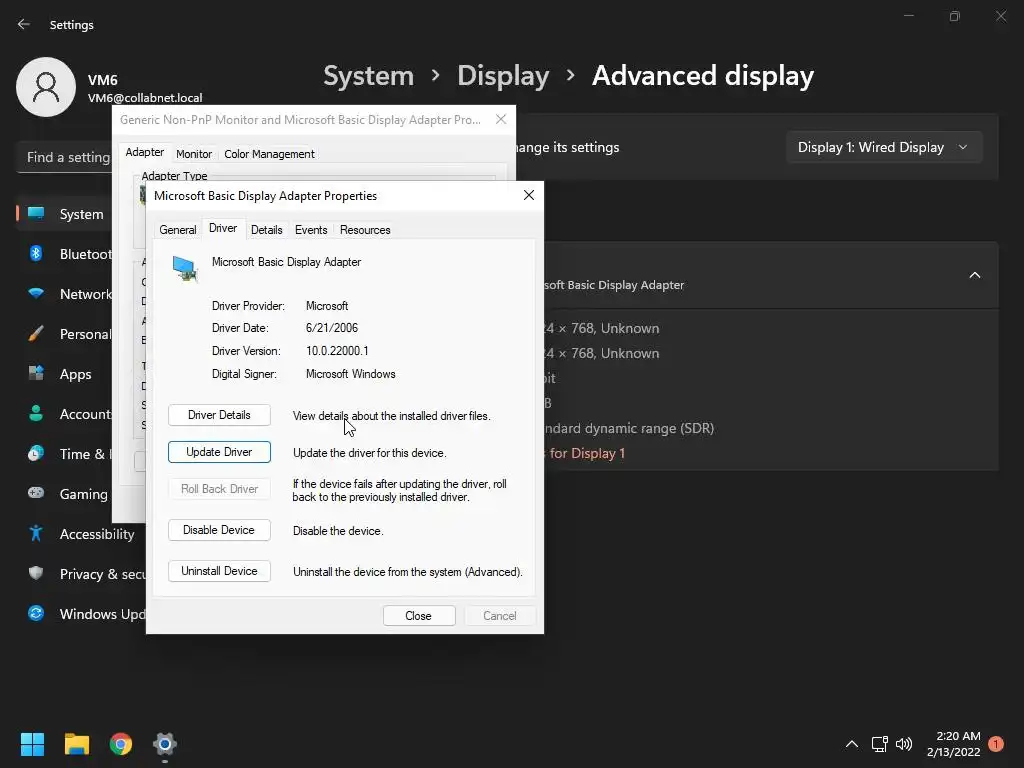
Task: Click the Accounts sidebar icon
Action: point(36,413)
